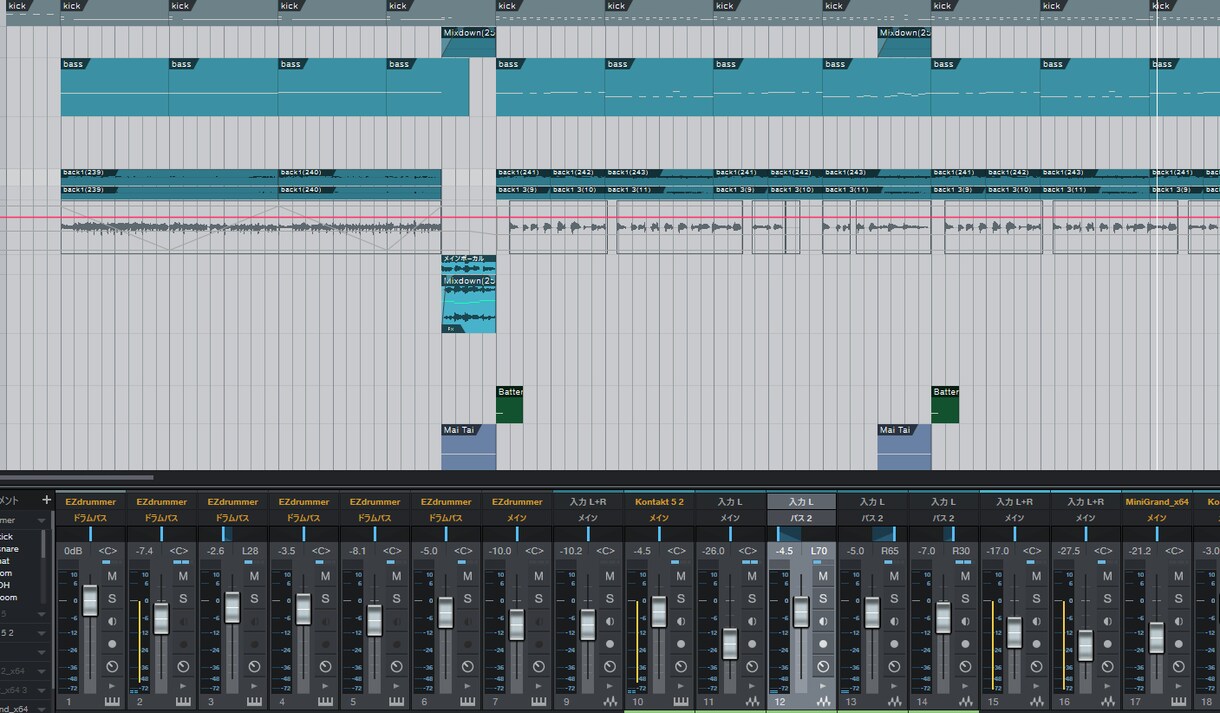Open audio channel editor on channel 12
1220x713 pixels.
[x=823, y=702]
